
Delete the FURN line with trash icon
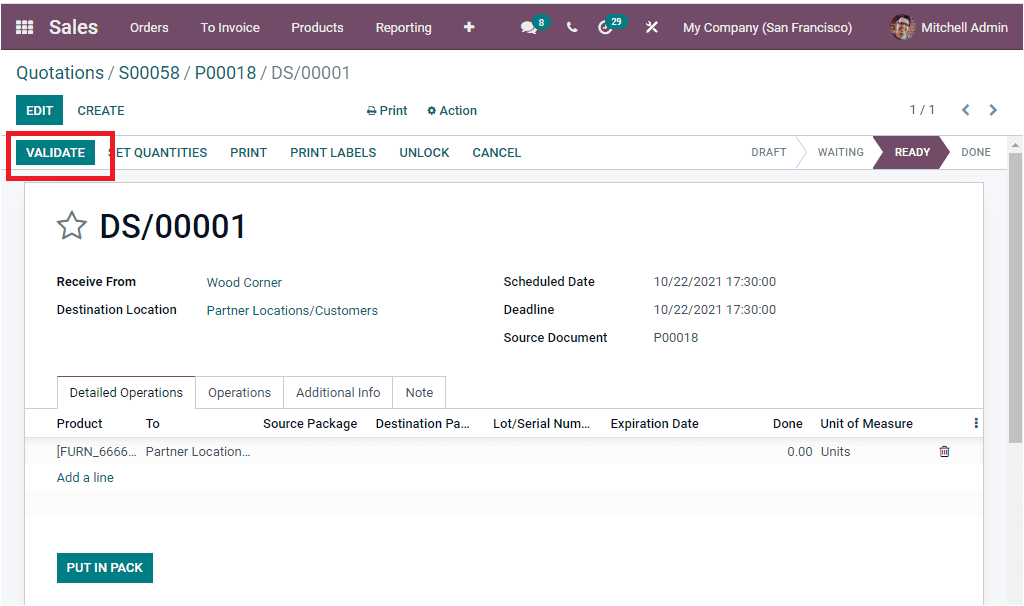click(x=943, y=451)
